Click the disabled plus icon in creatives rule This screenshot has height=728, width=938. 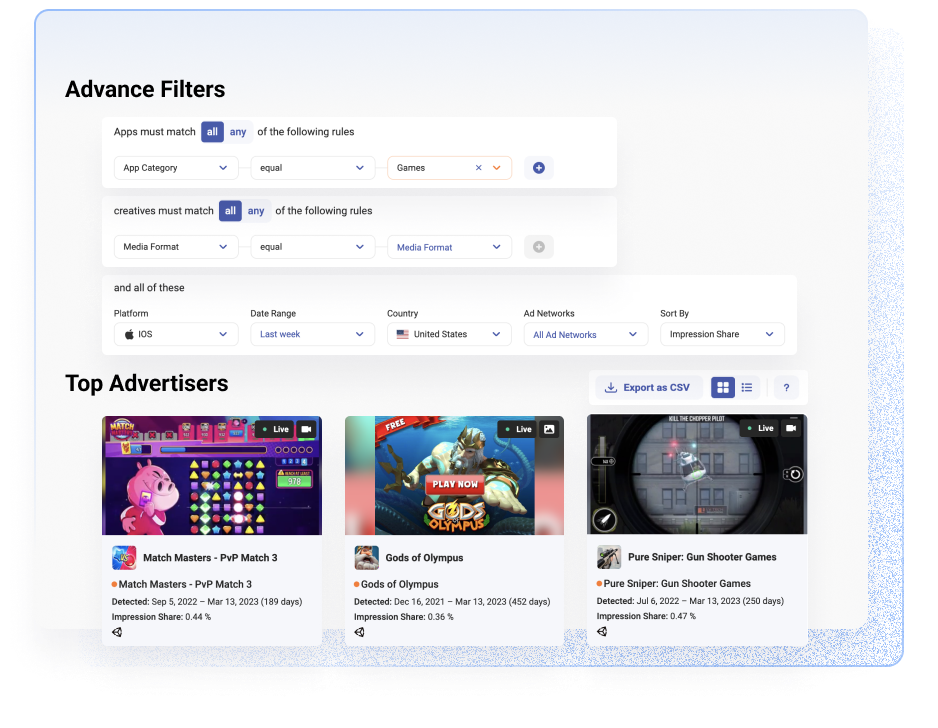[538, 247]
